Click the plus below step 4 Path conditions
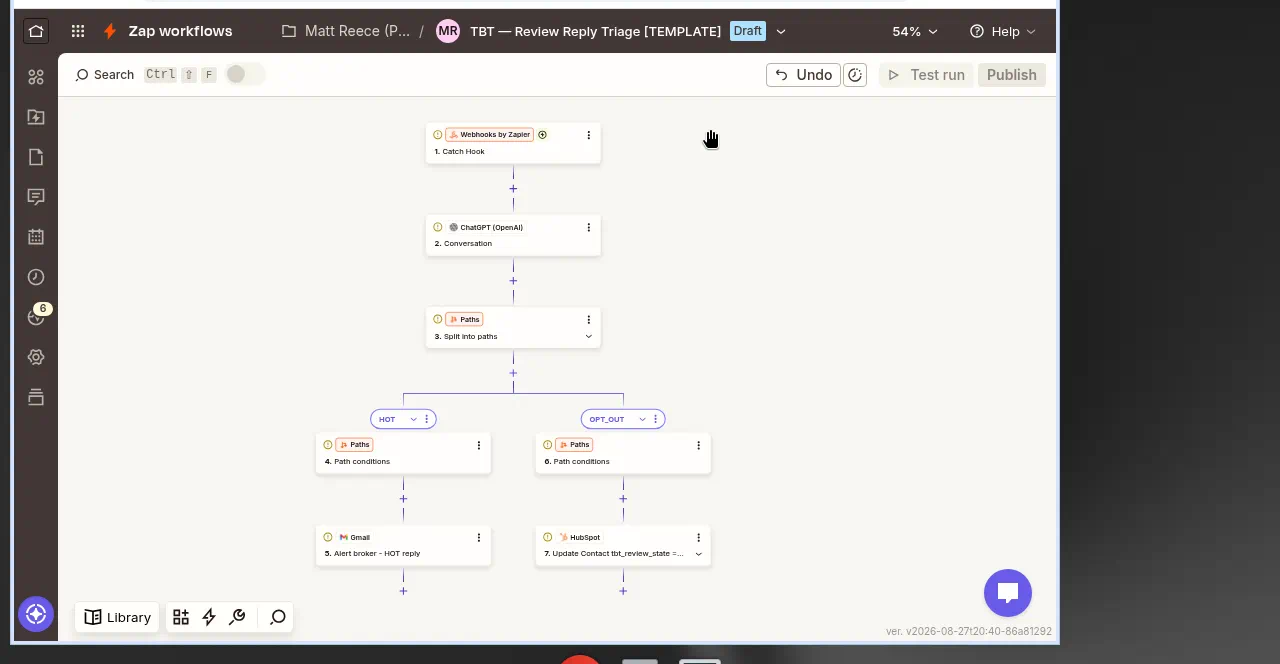The width and height of the screenshot is (1280, 664). coord(403,498)
